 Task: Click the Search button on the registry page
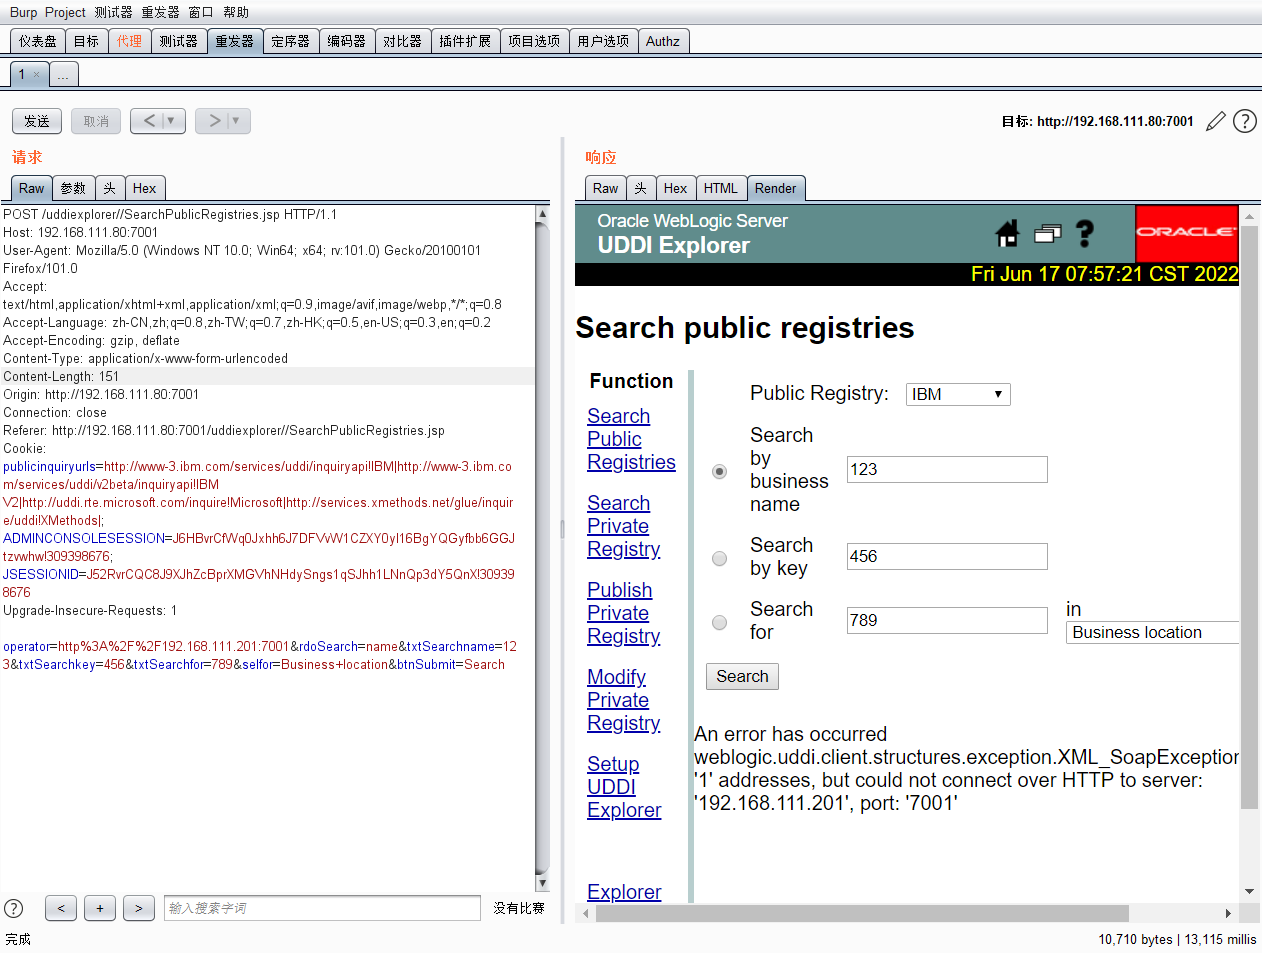pos(742,676)
